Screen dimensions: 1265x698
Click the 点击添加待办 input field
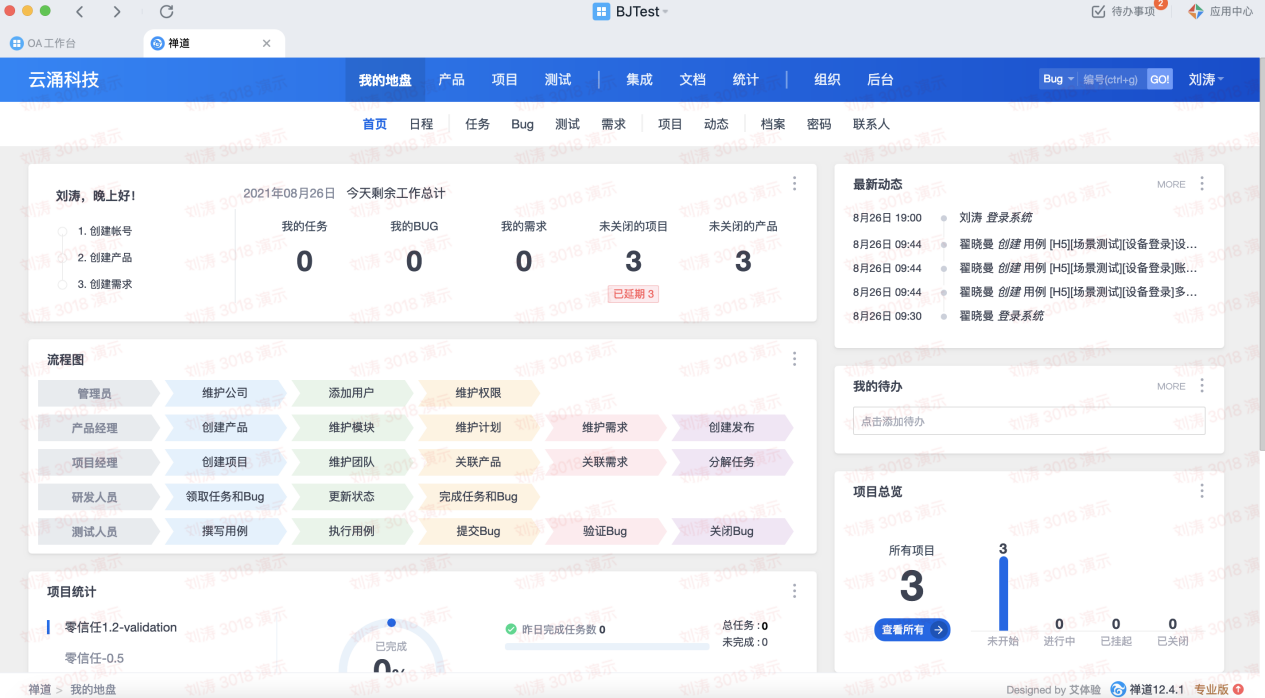pos(1028,421)
